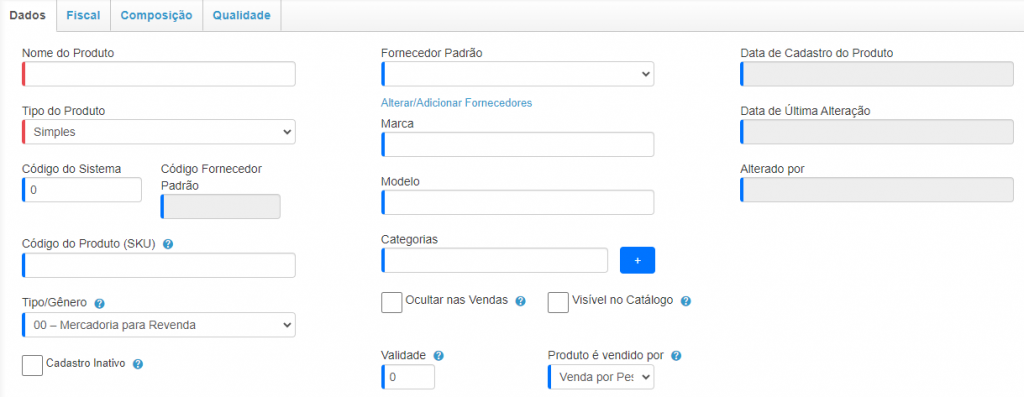Image resolution: width=1024 pixels, height=397 pixels.
Task: Click into the Modelo field
Action: [517, 202]
